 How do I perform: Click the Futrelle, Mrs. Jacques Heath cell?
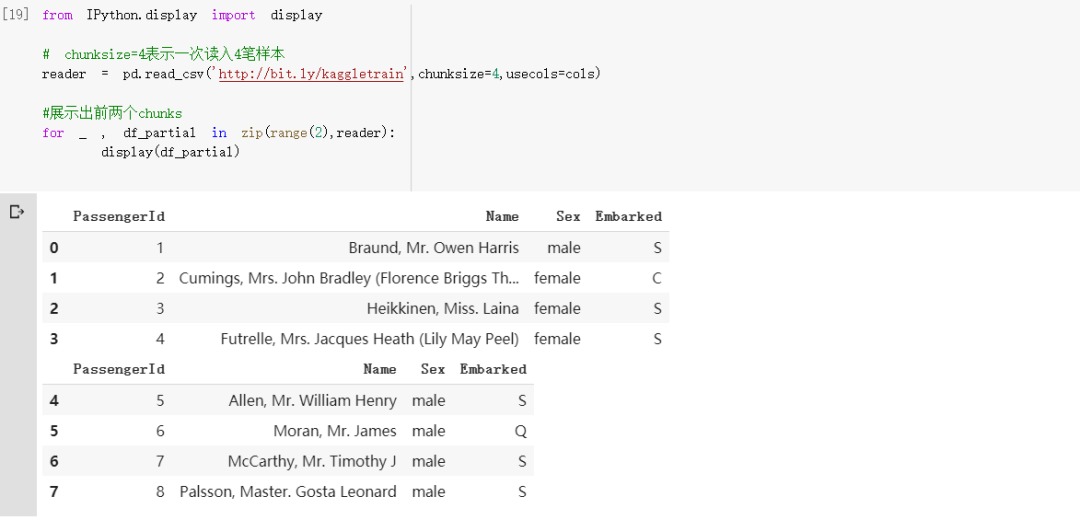[x=370, y=339]
